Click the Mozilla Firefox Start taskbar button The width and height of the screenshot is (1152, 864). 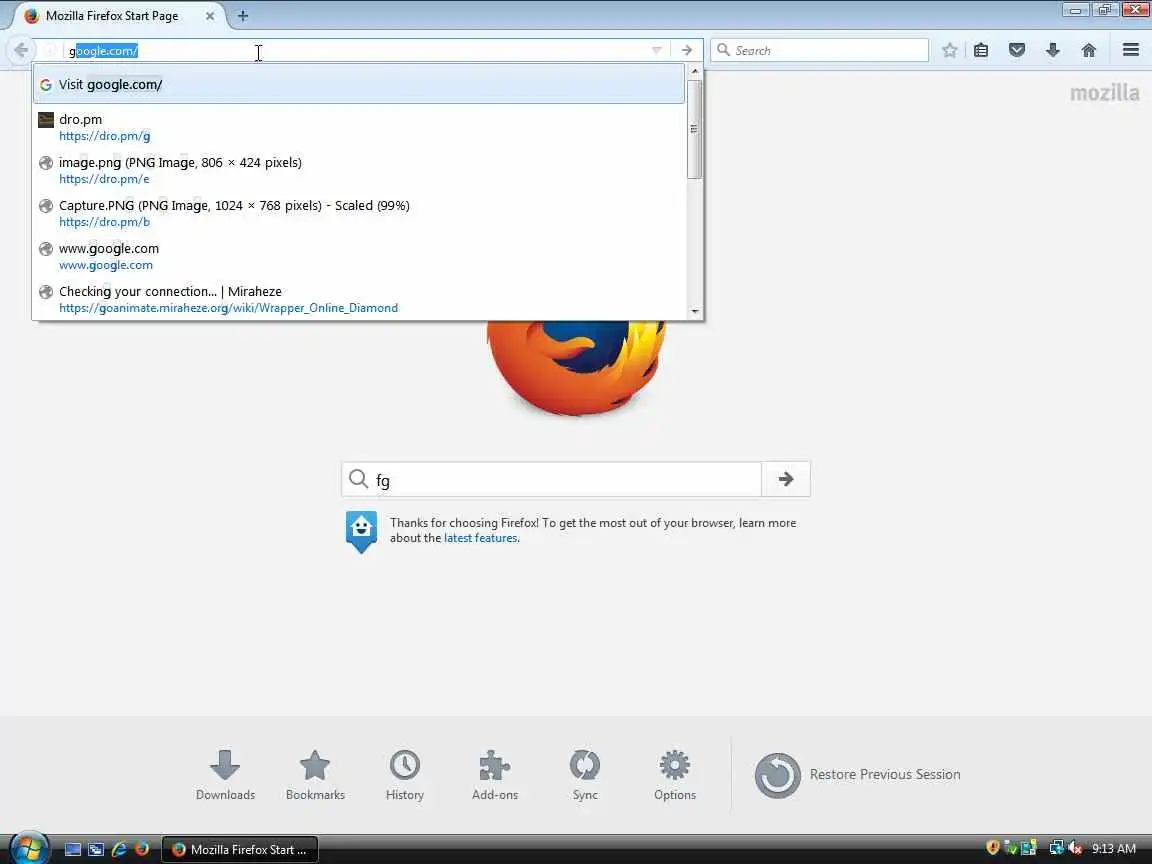click(240, 849)
